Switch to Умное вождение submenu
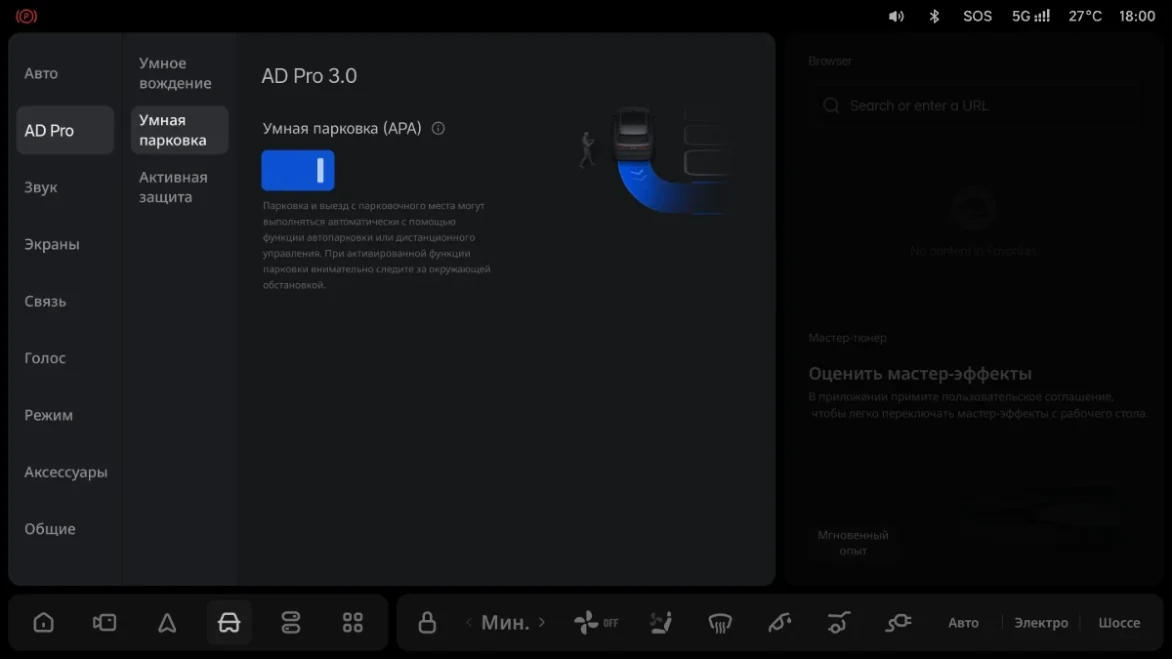1172x659 pixels. tap(179, 73)
